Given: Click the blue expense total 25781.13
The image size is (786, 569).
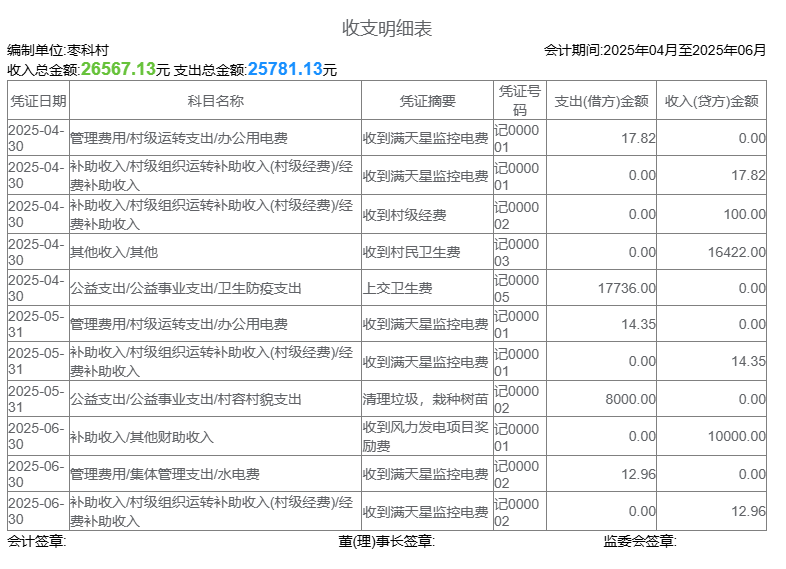Looking at the screenshot, I should 285,69.
